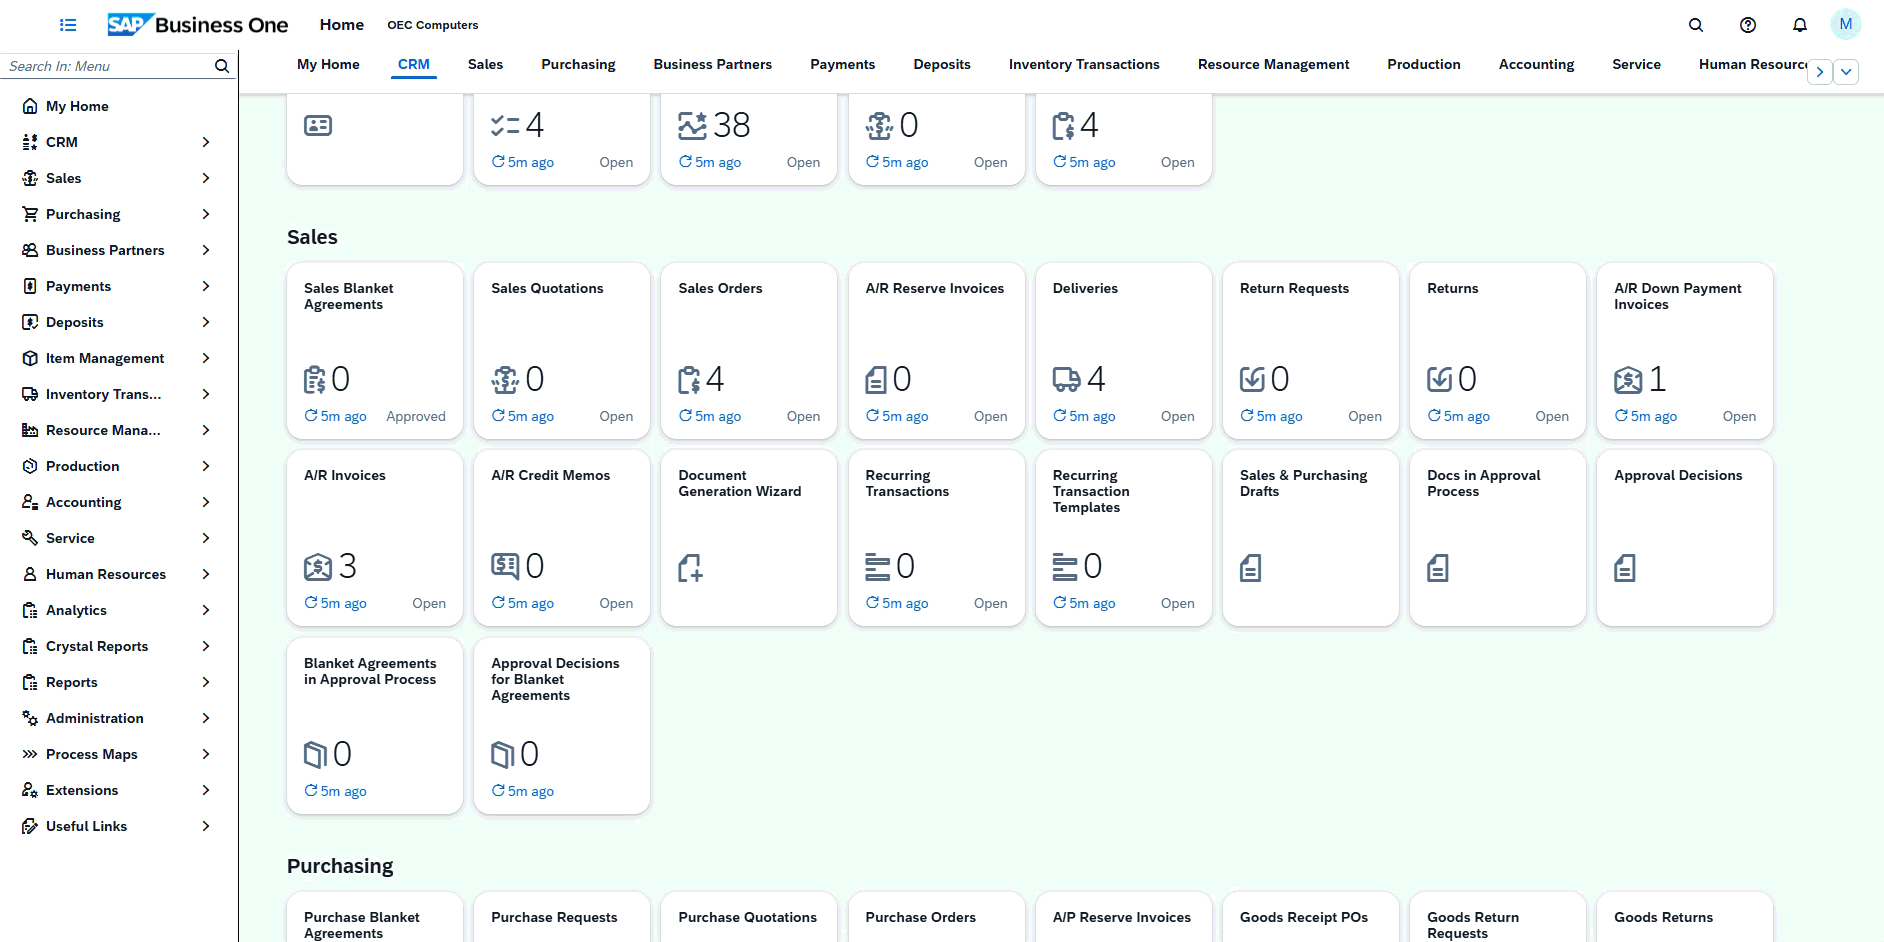Screen dimensions: 1884x942
Task: Click Returns tile icon
Action: pyautogui.click(x=1439, y=380)
